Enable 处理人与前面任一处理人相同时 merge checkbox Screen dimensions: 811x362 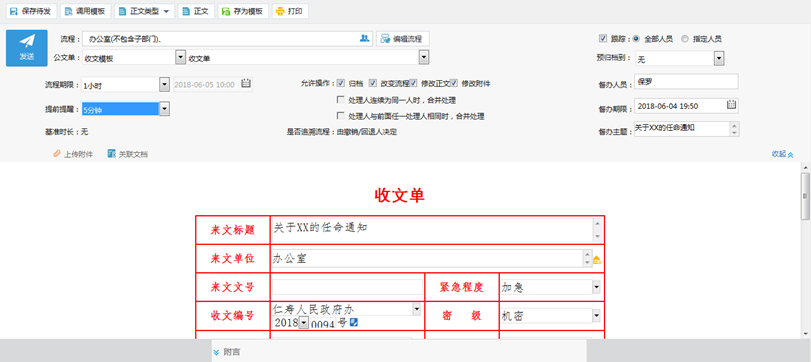340,116
